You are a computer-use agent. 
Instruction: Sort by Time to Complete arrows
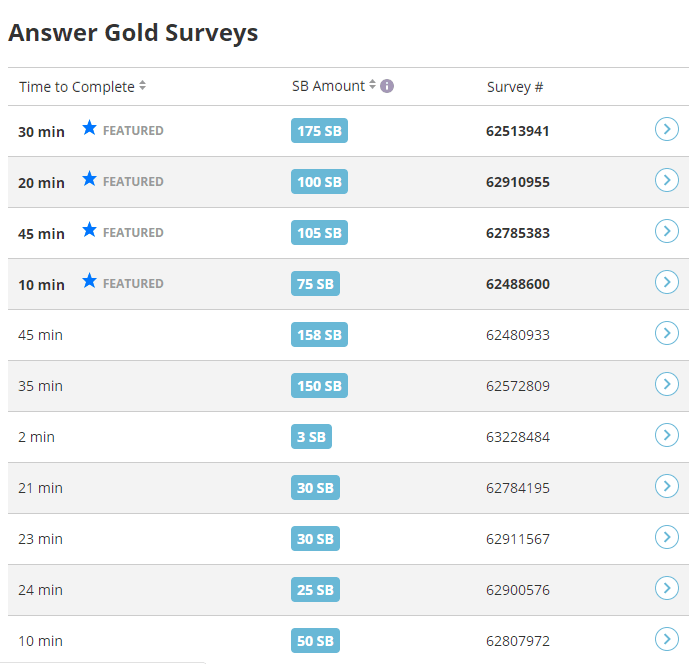click(x=142, y=85)
